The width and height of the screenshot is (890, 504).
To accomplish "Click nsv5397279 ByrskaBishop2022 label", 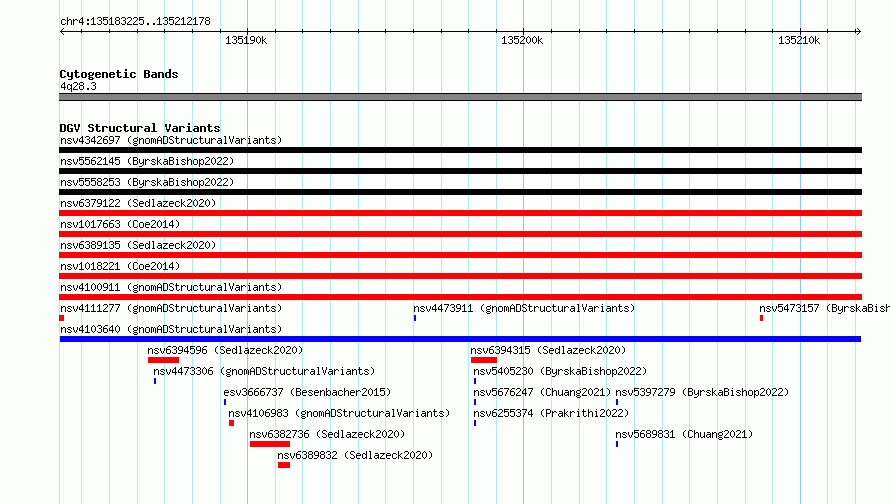I will [x=702, y=392].
